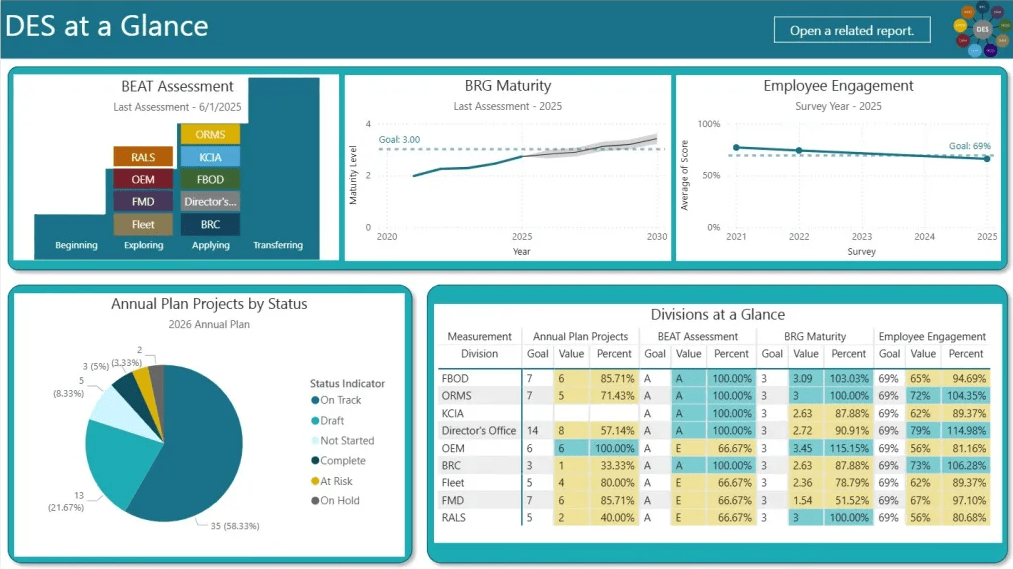1013x569 pixels.
Task: Select the ORMS block in BEAT Assessment
Action: pos(210,135)
